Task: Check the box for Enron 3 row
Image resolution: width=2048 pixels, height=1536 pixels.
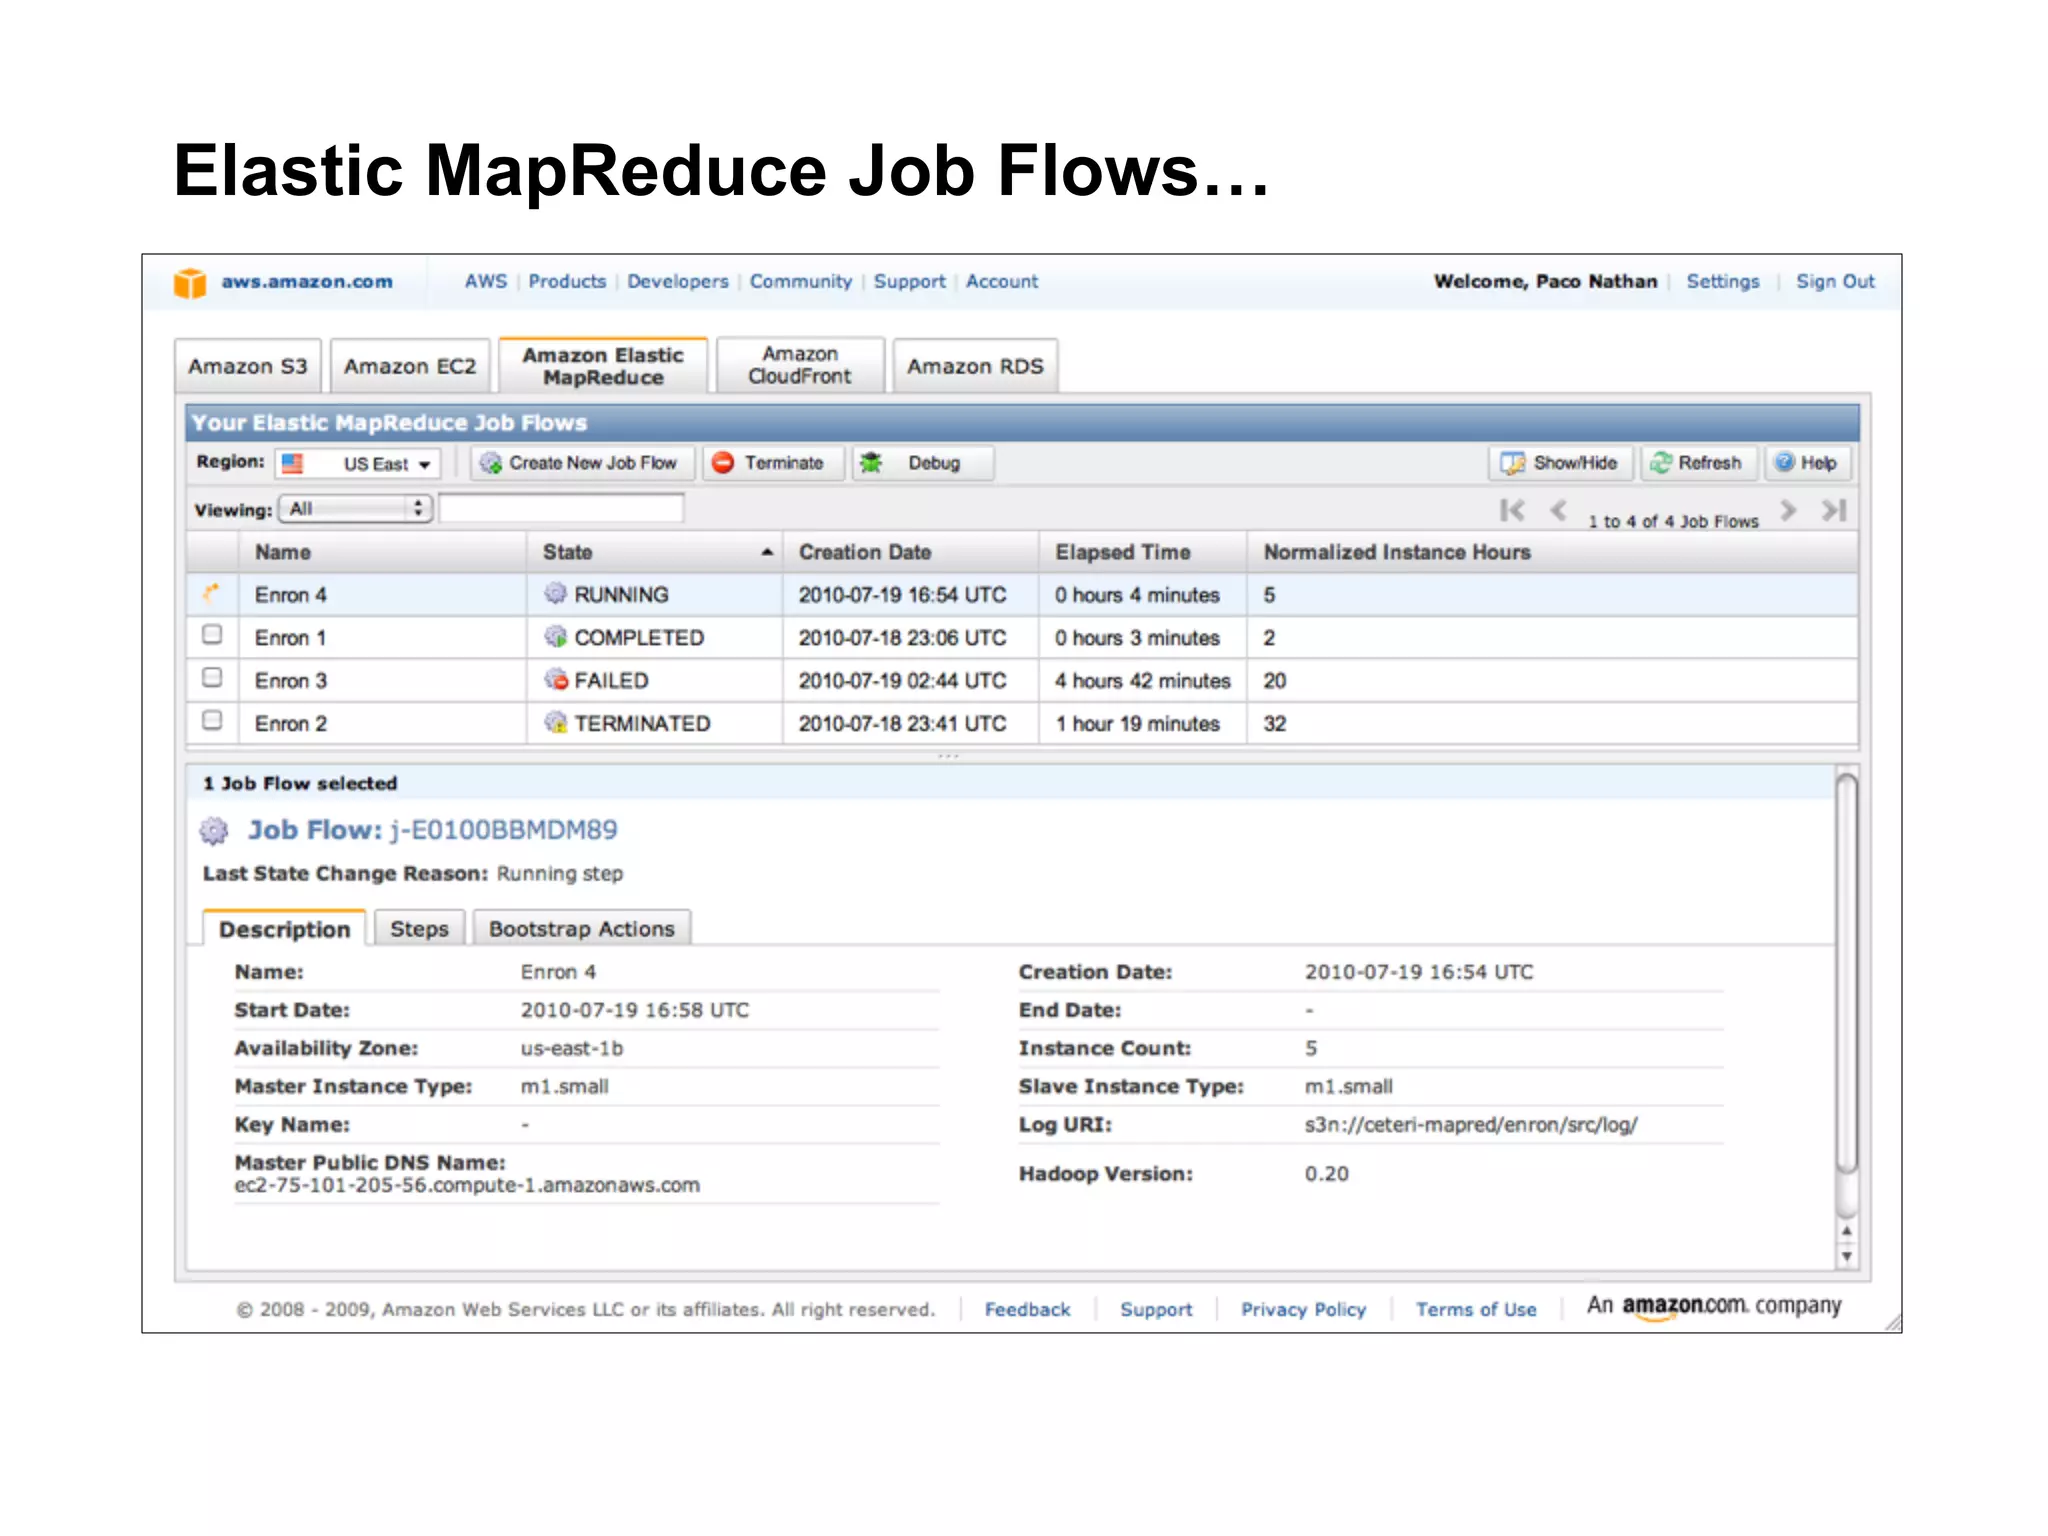Action: 212,678
